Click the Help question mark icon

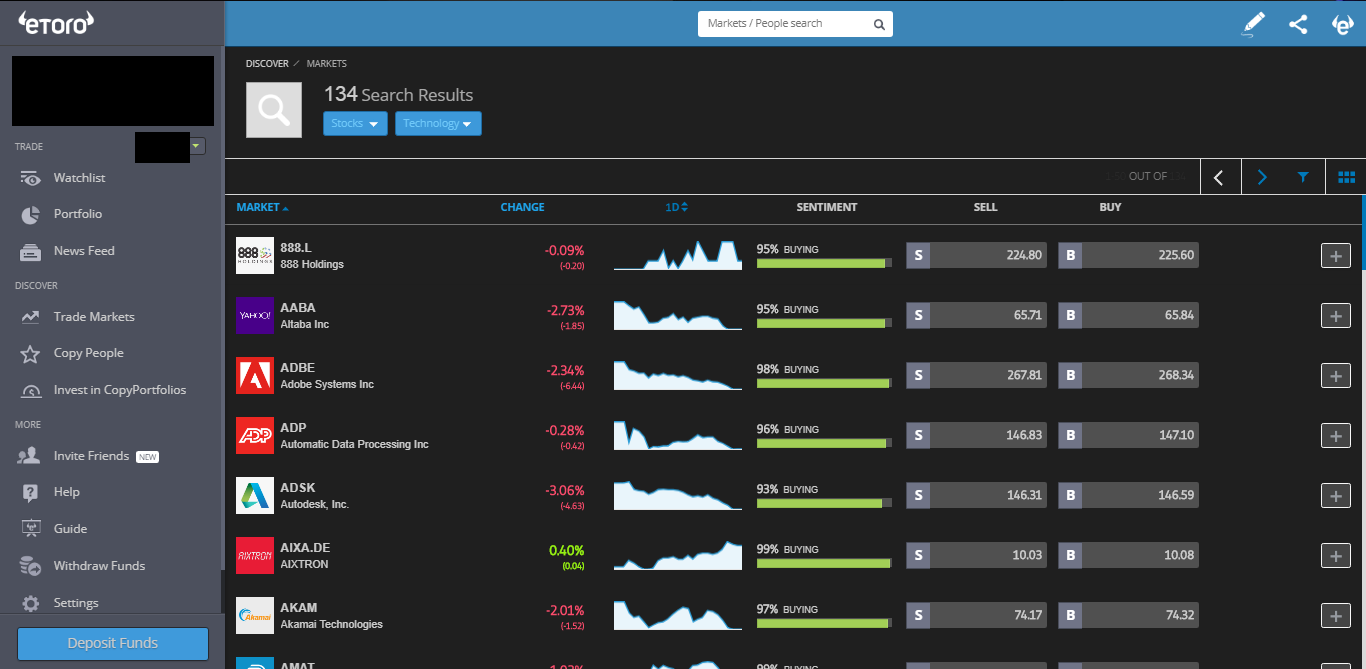tap(31, 492)
